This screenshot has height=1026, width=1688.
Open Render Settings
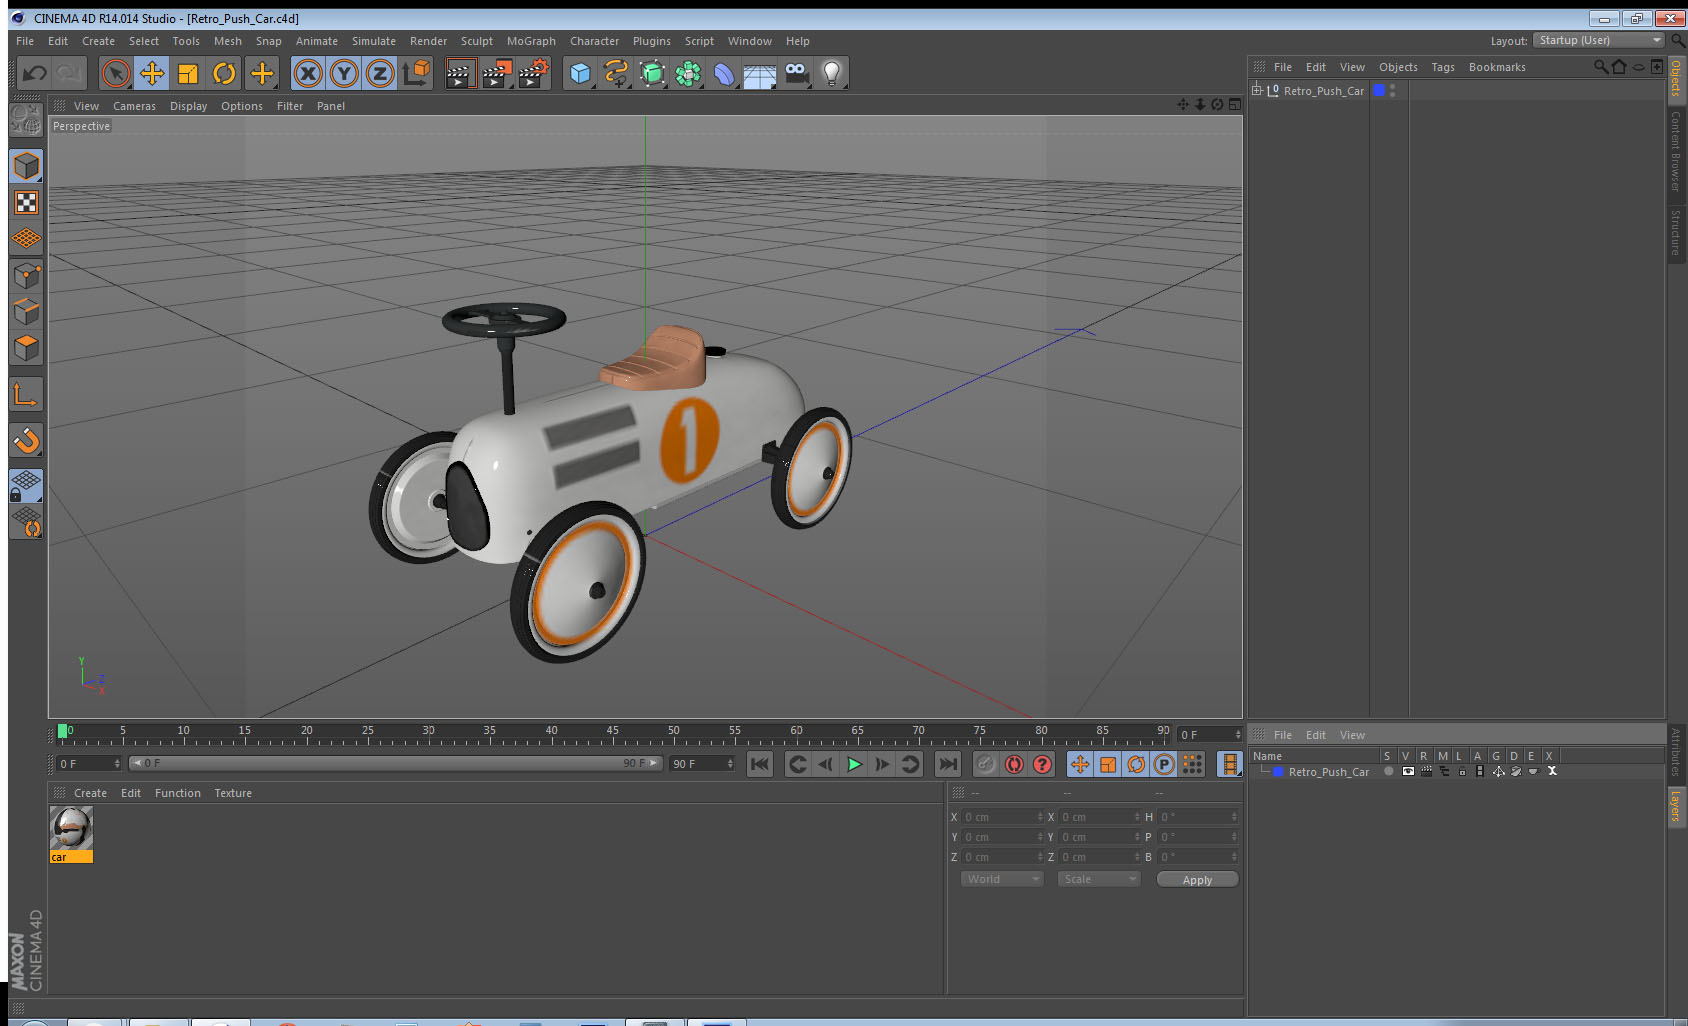click(x=534, y=73)
